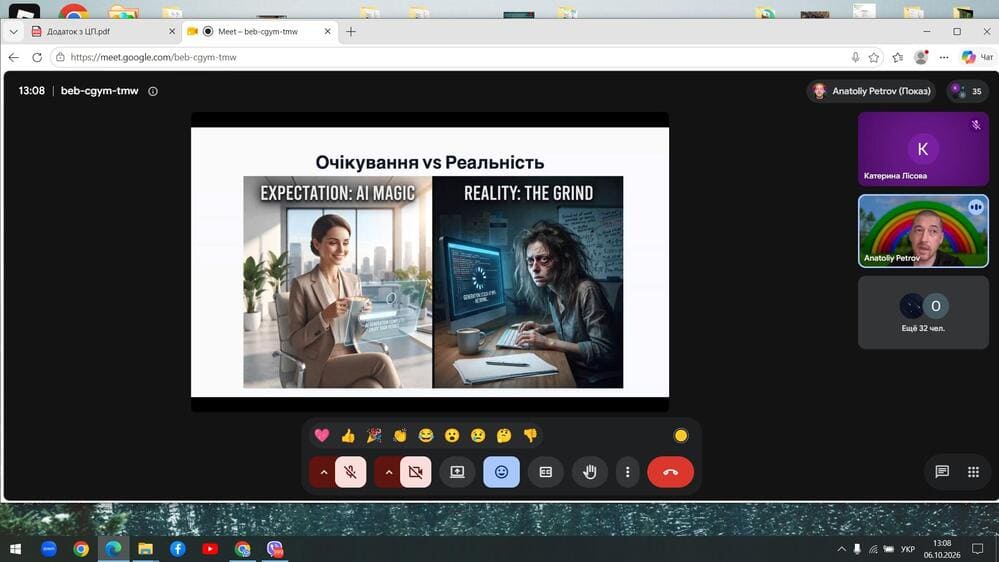Open Zoom from the taskbar
This screenshot has width=999, height=562.
click(48, 549)
